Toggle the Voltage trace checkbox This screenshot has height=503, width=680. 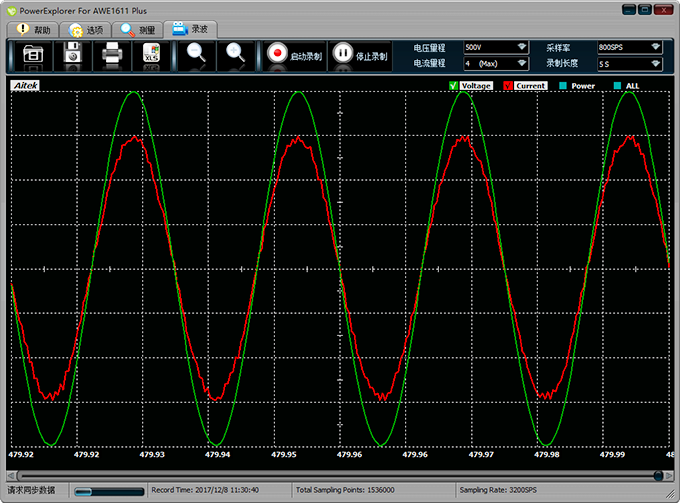[x=454, y=86]
